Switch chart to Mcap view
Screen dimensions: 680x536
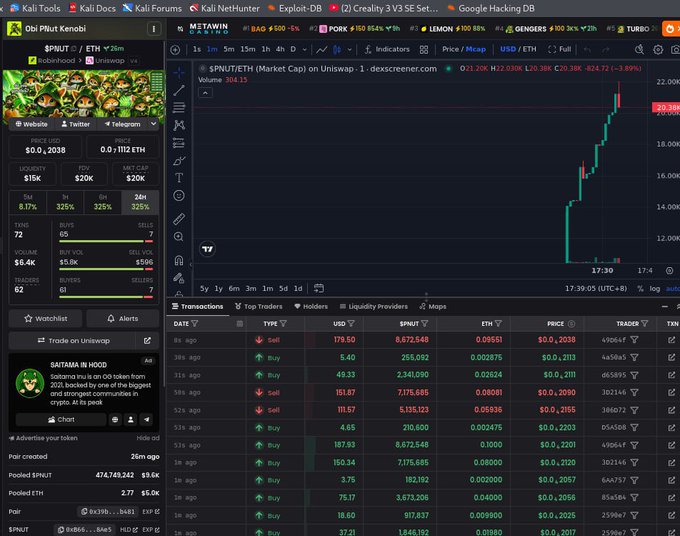476,49
